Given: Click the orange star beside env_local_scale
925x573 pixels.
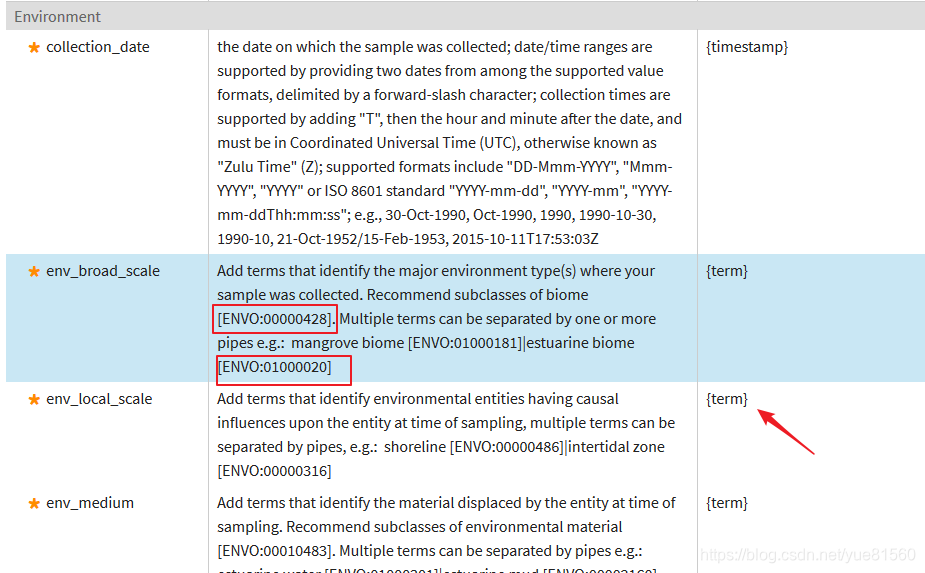Looking at the screenshot, I should click(x=34, y=400).
